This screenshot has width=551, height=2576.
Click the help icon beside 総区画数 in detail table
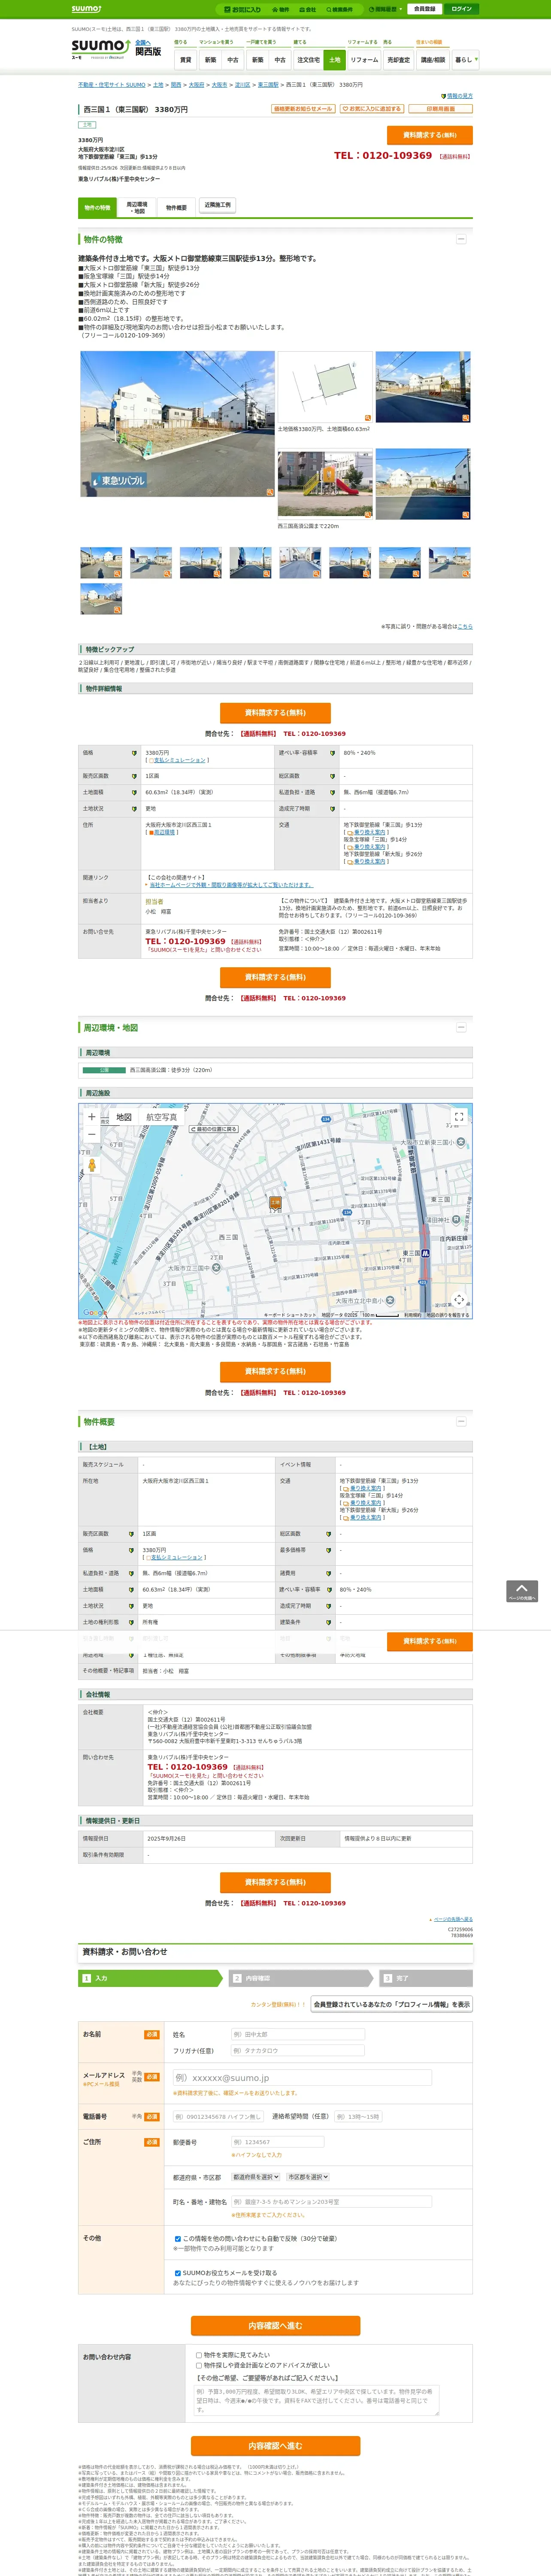click(332, 776)
